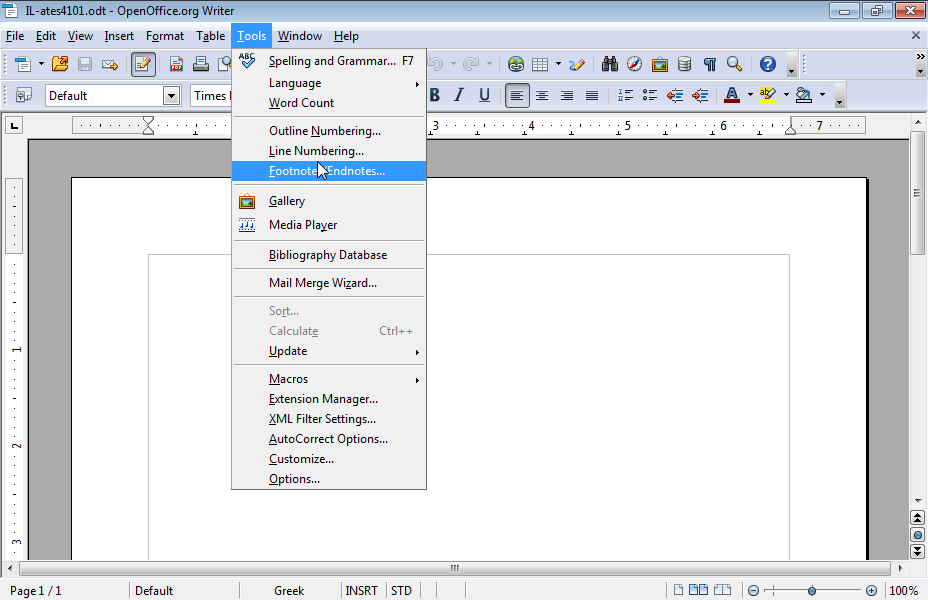This screenshot has height=600, width=928.
Task: Turn bullets on or off
Action: tap(650, 95)
